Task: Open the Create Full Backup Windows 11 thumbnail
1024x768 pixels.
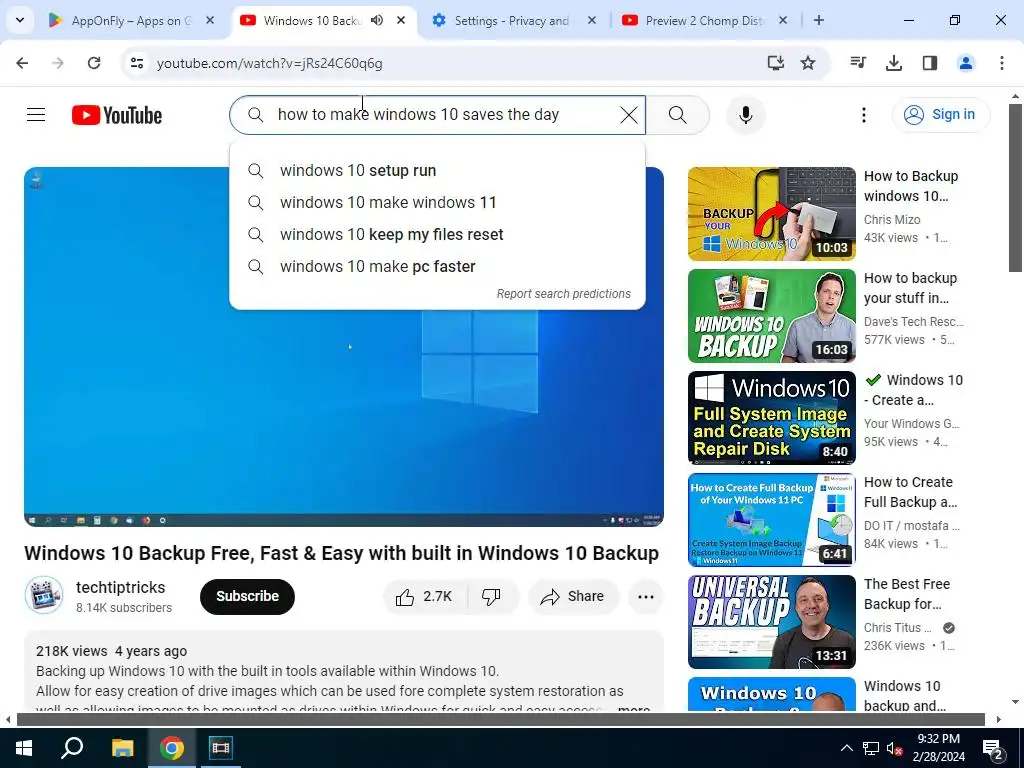Action: [x=771, y=520]
